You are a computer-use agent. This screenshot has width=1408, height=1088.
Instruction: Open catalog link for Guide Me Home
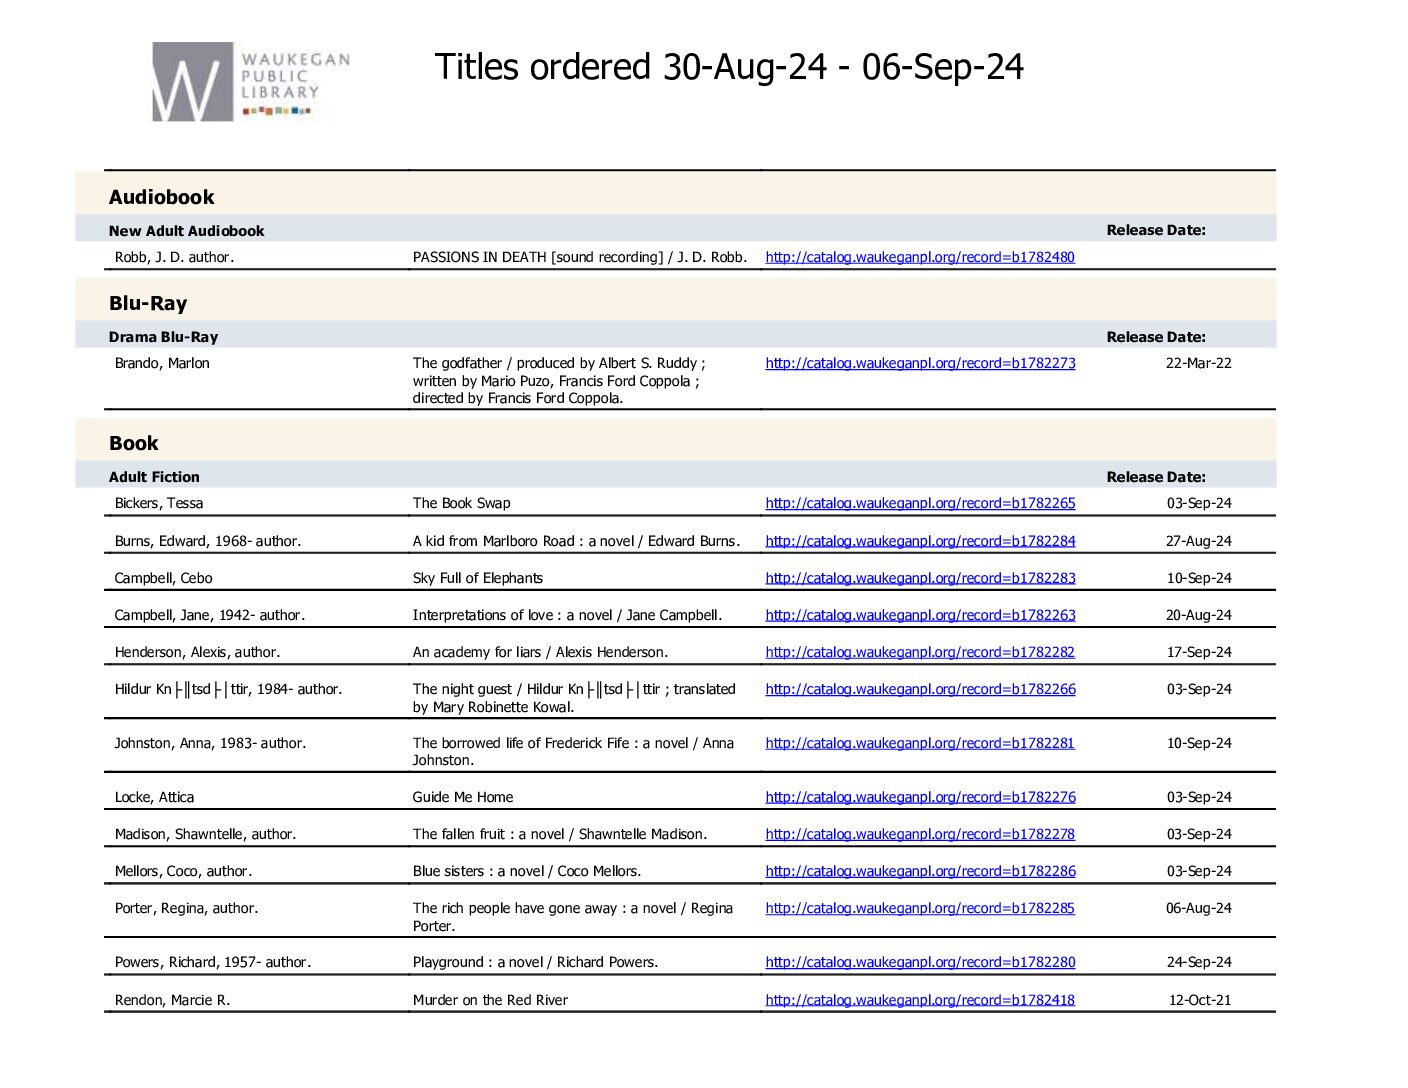click(920, 797)
